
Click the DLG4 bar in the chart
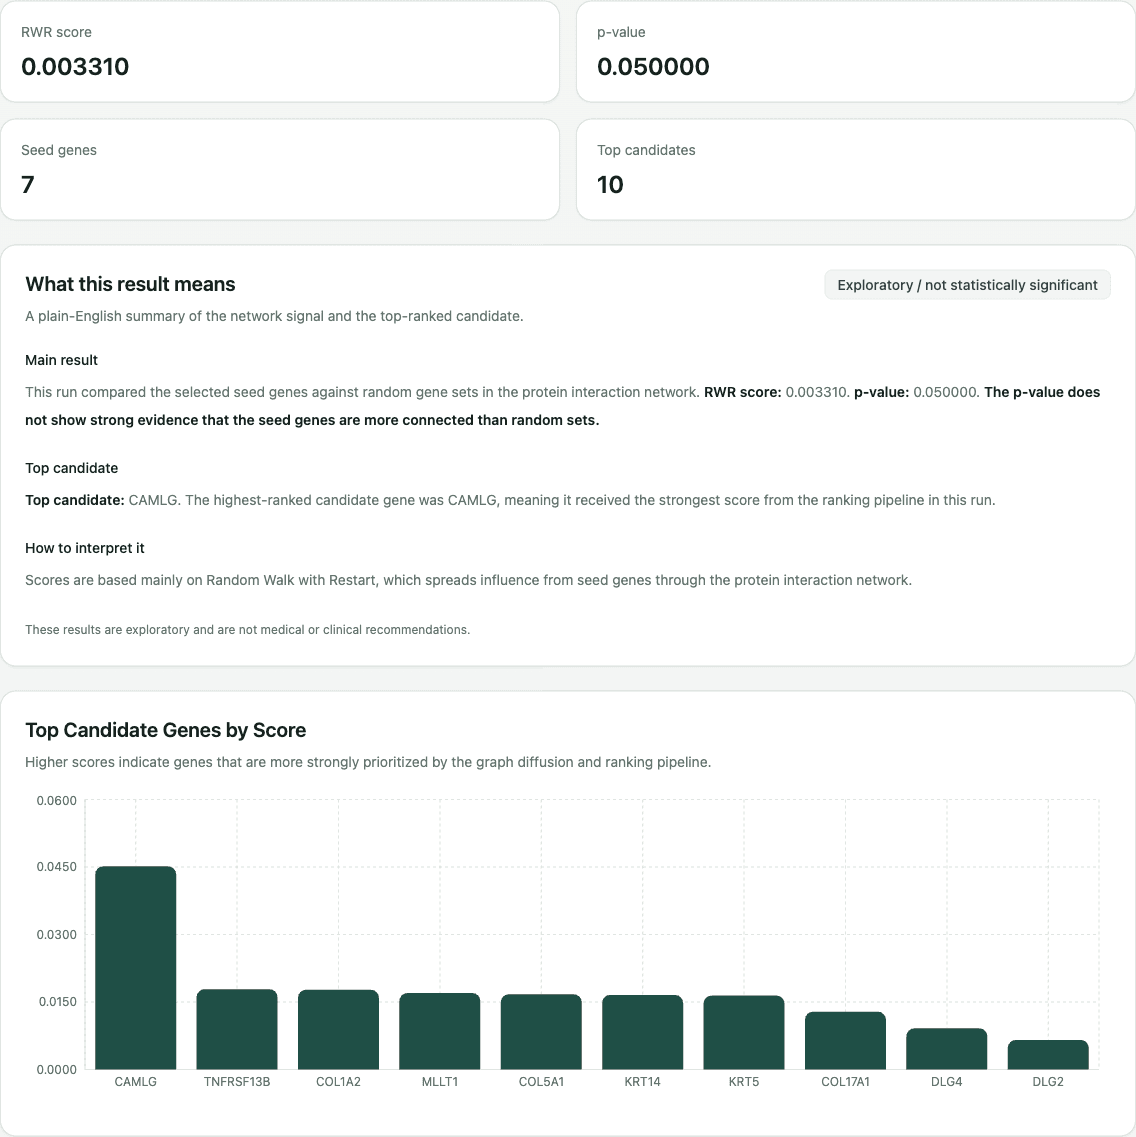[x=947, y=1049]
